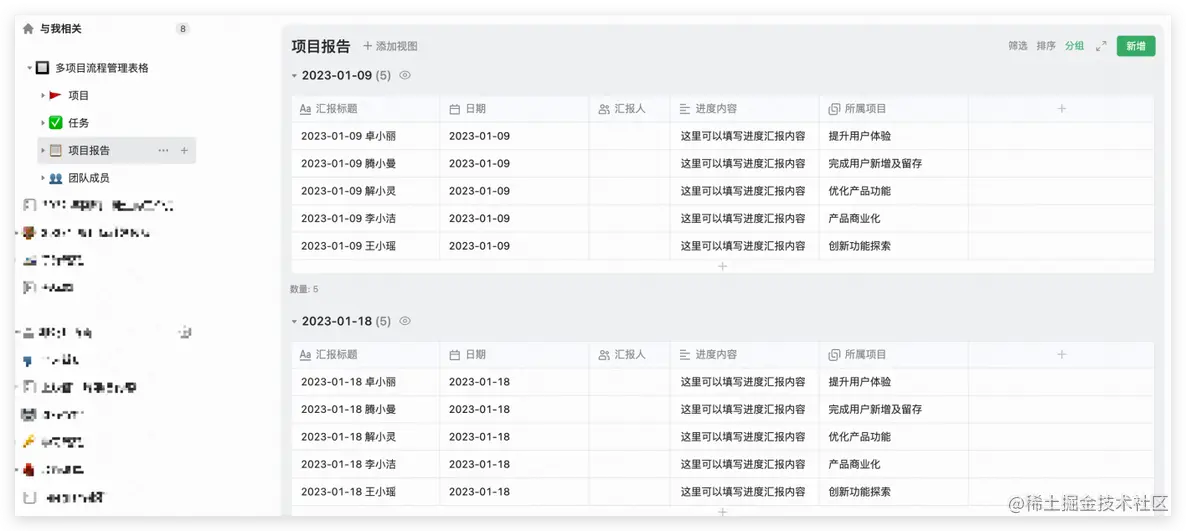Open the 排序 sort option
The image size is (1186, 531).
point(1046,46)
